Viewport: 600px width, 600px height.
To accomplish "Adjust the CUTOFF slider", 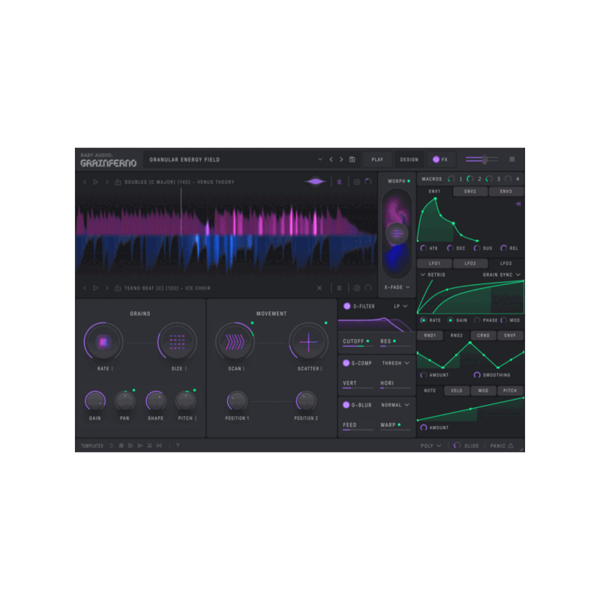I will [358, 346].
